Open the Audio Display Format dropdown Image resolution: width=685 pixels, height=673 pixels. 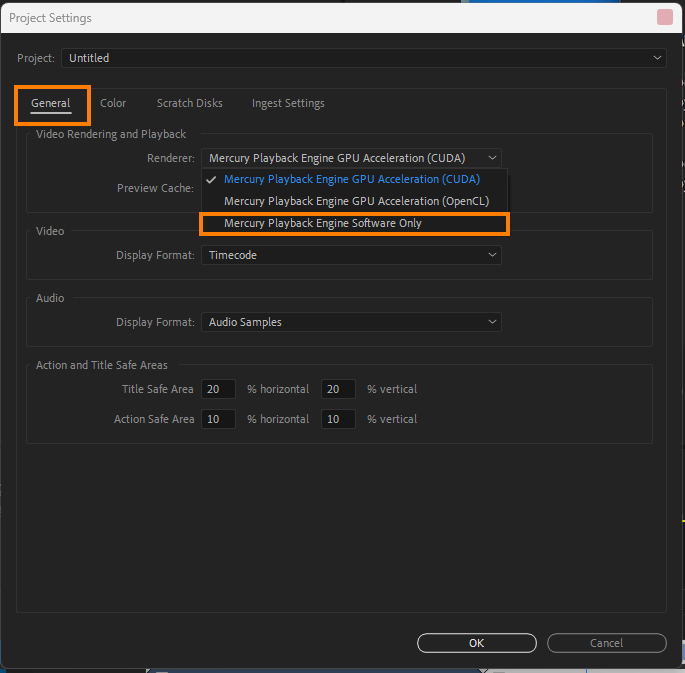(351, 322)
